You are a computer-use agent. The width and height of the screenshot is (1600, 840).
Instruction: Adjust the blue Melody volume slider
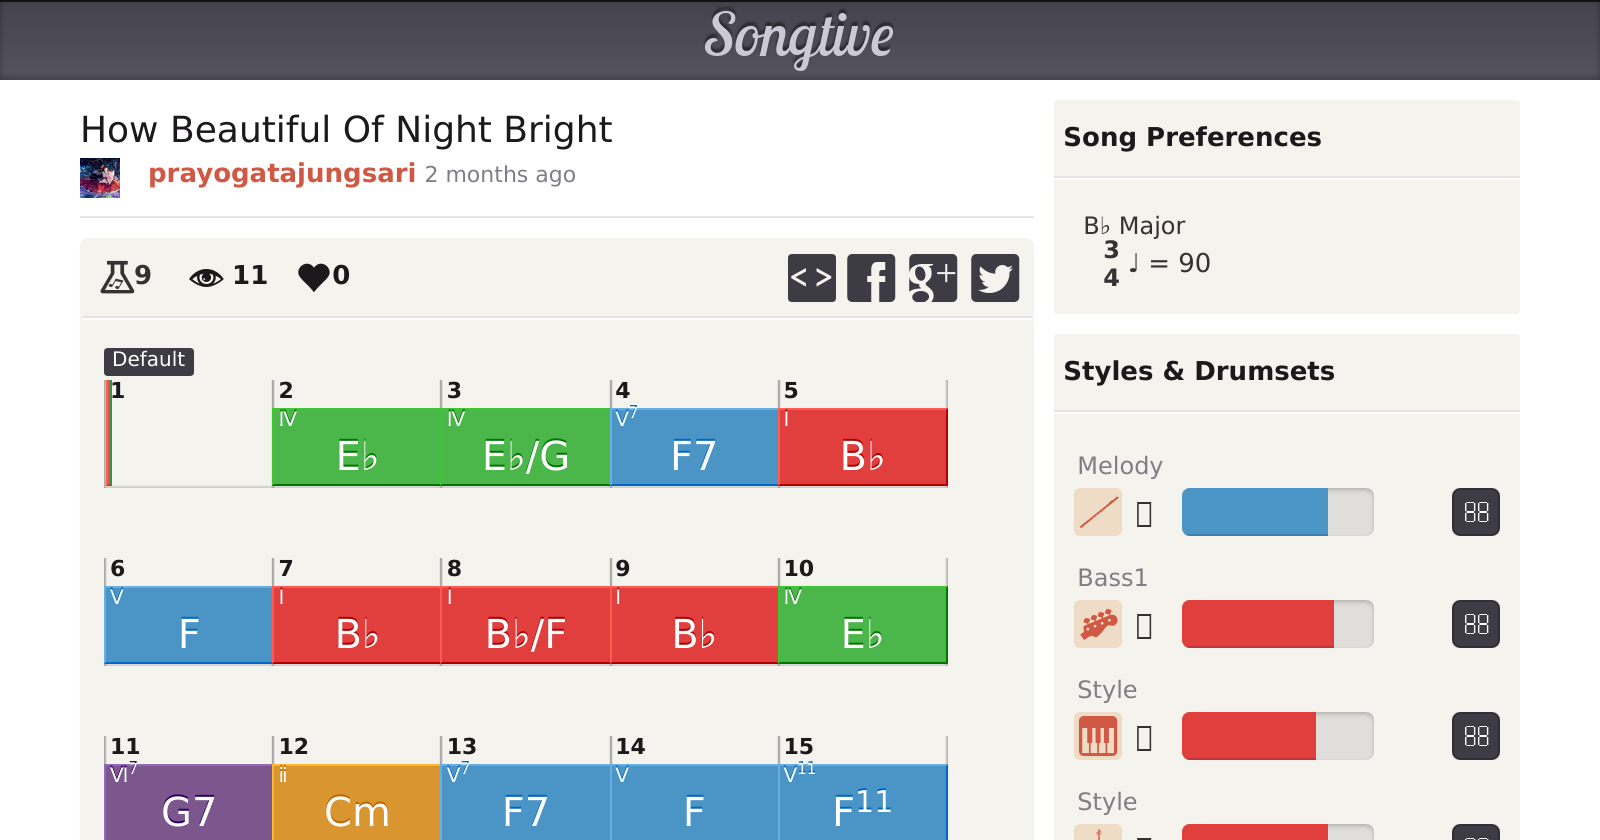[1277, 513]
